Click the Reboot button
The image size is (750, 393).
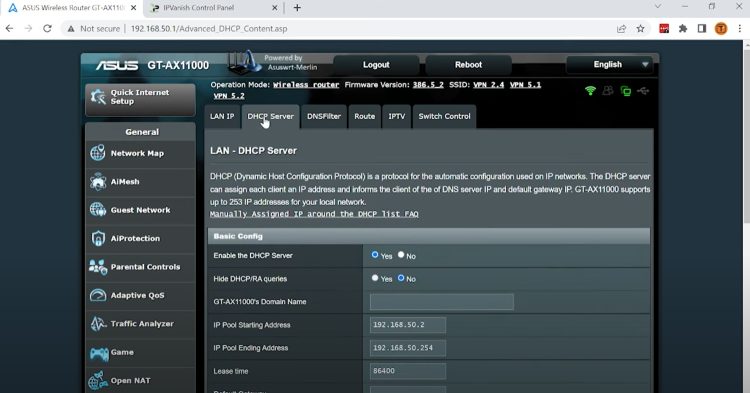pos(468,65)
